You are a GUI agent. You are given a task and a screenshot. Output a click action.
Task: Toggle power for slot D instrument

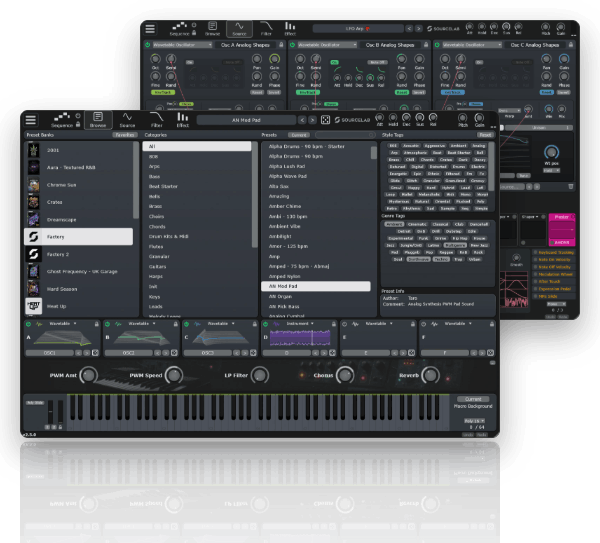[x=266, y=324]
